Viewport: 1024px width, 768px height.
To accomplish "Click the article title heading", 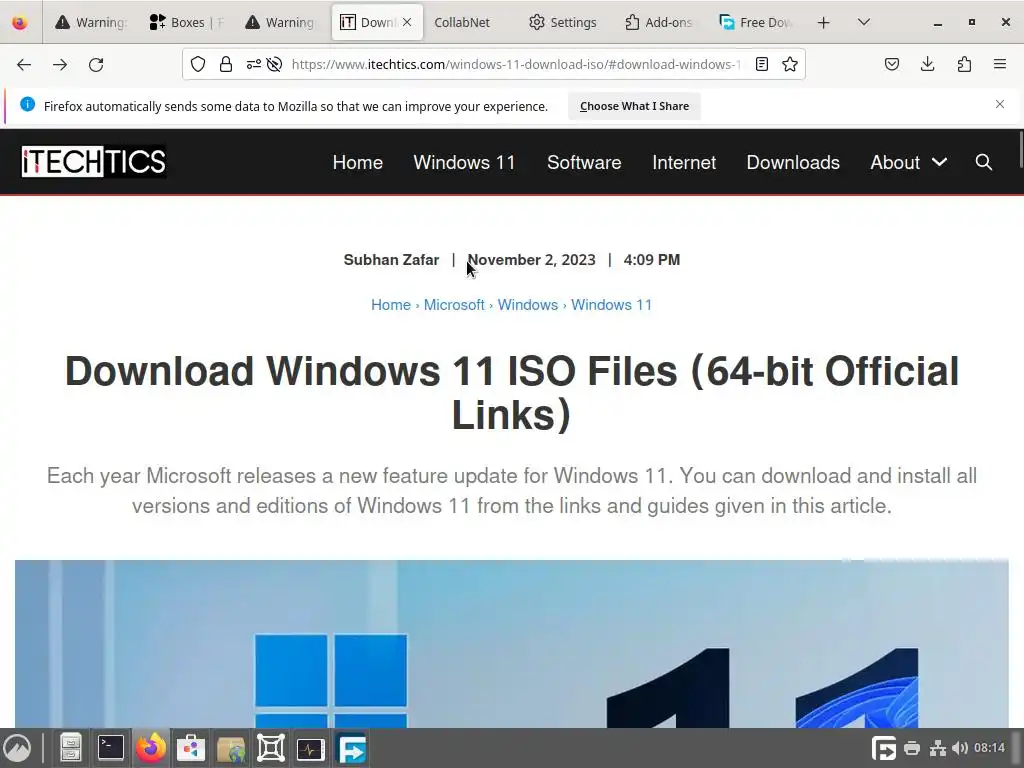I will (x=512, y=392).
